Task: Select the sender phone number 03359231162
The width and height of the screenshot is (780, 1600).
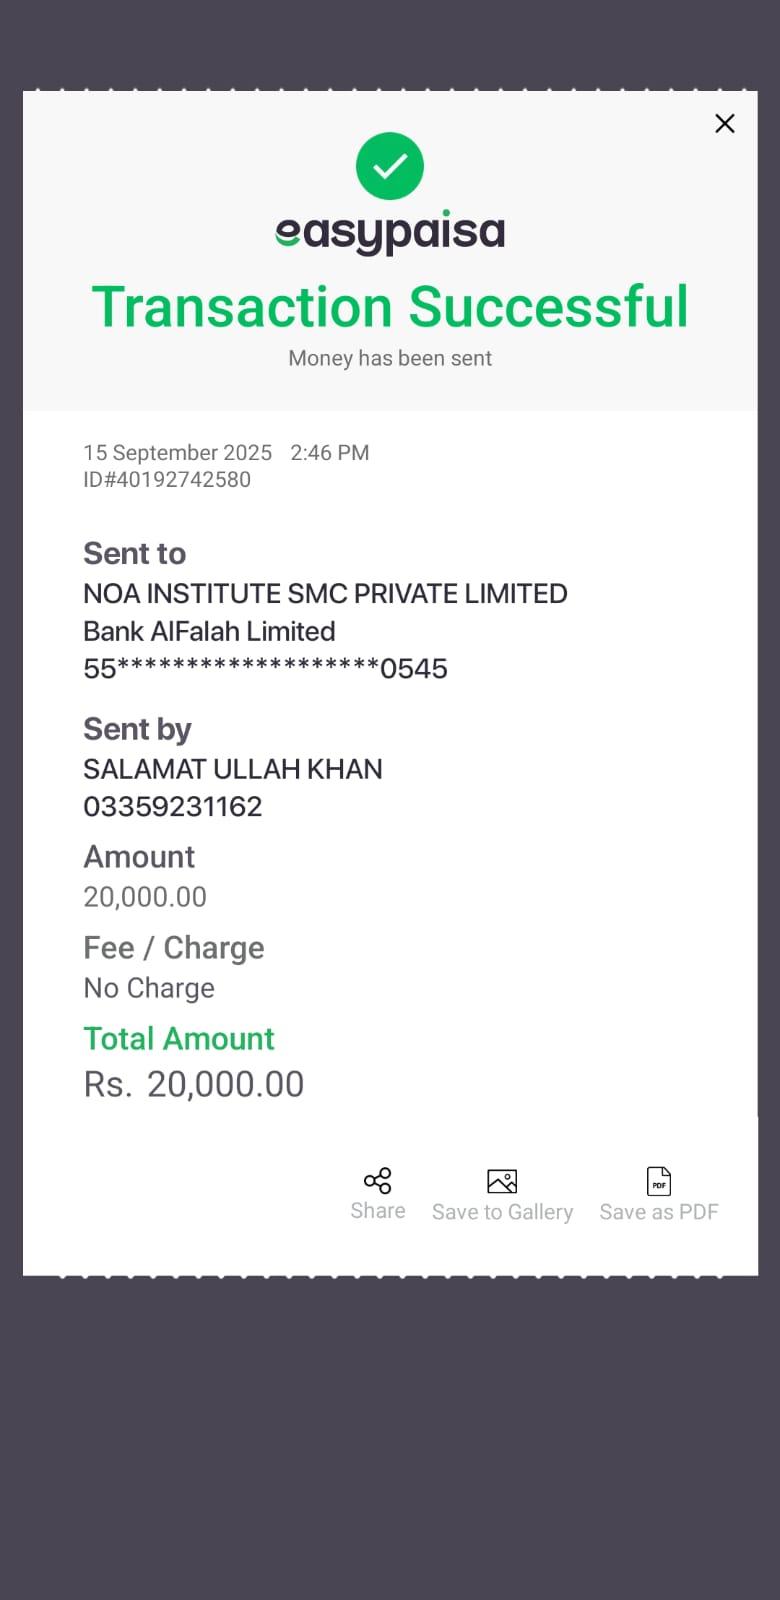Action: coord(173,807)
